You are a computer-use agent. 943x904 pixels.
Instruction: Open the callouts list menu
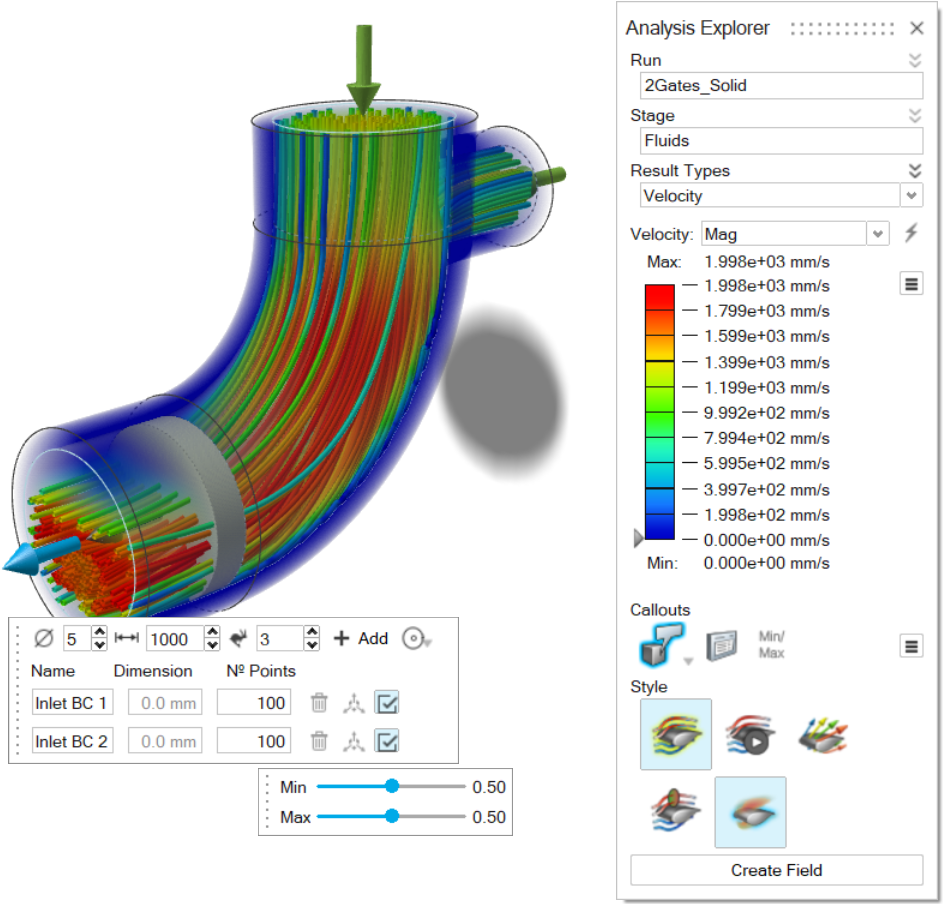911,646
